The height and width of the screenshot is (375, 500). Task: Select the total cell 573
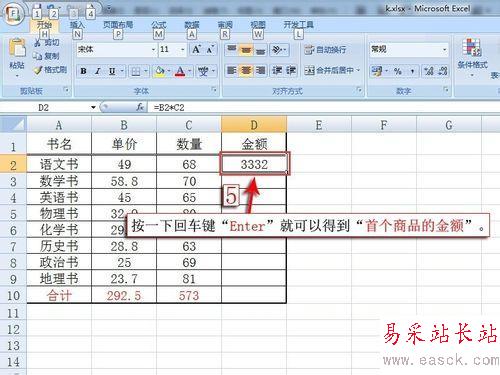pos(189,295)
